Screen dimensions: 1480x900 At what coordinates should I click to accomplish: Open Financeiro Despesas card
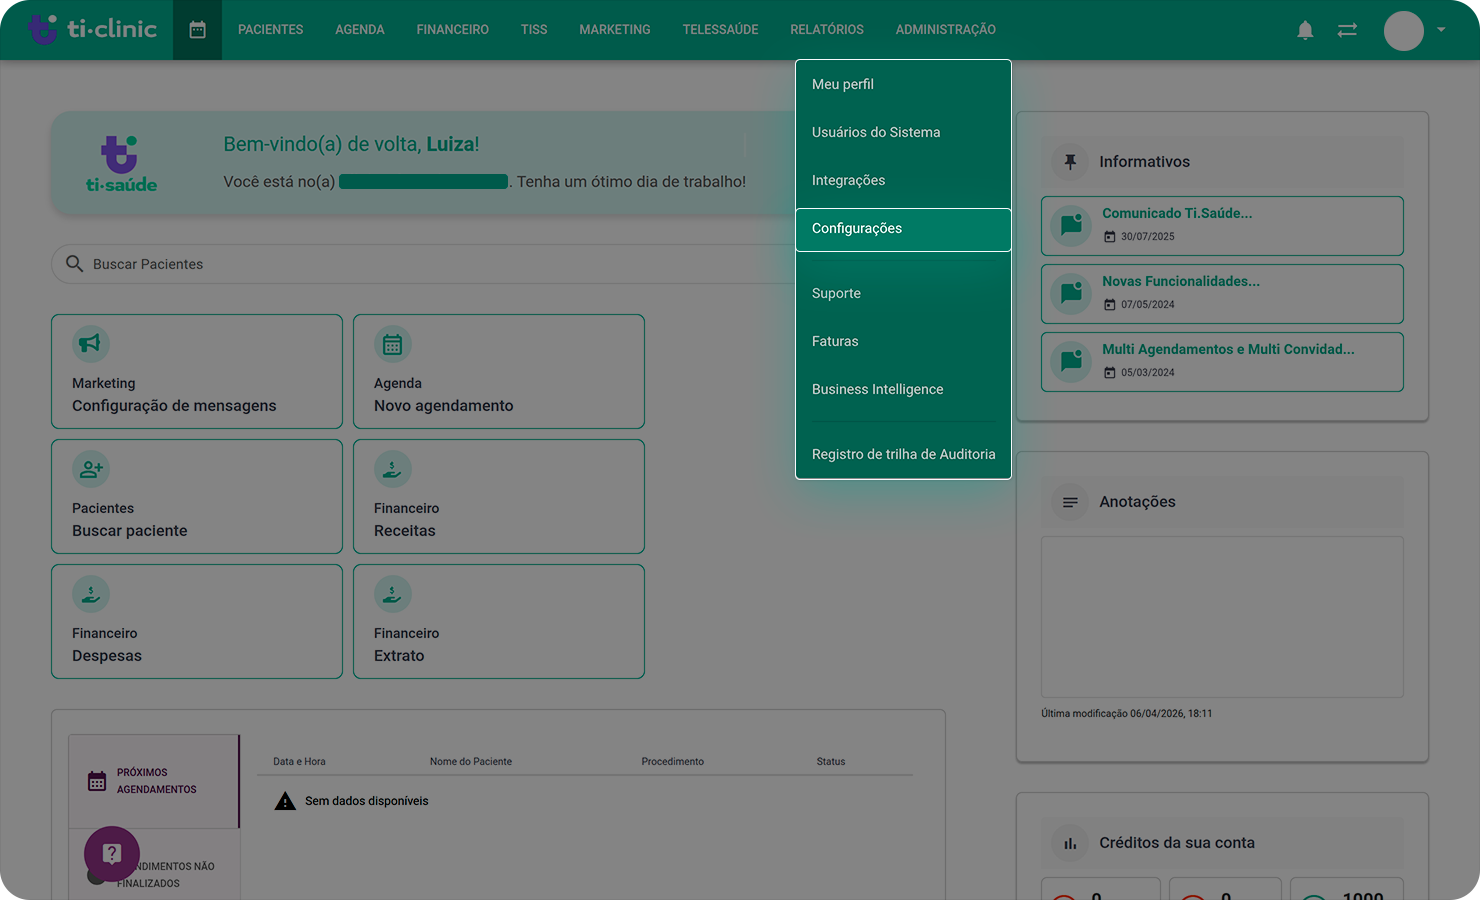(197, 622)
